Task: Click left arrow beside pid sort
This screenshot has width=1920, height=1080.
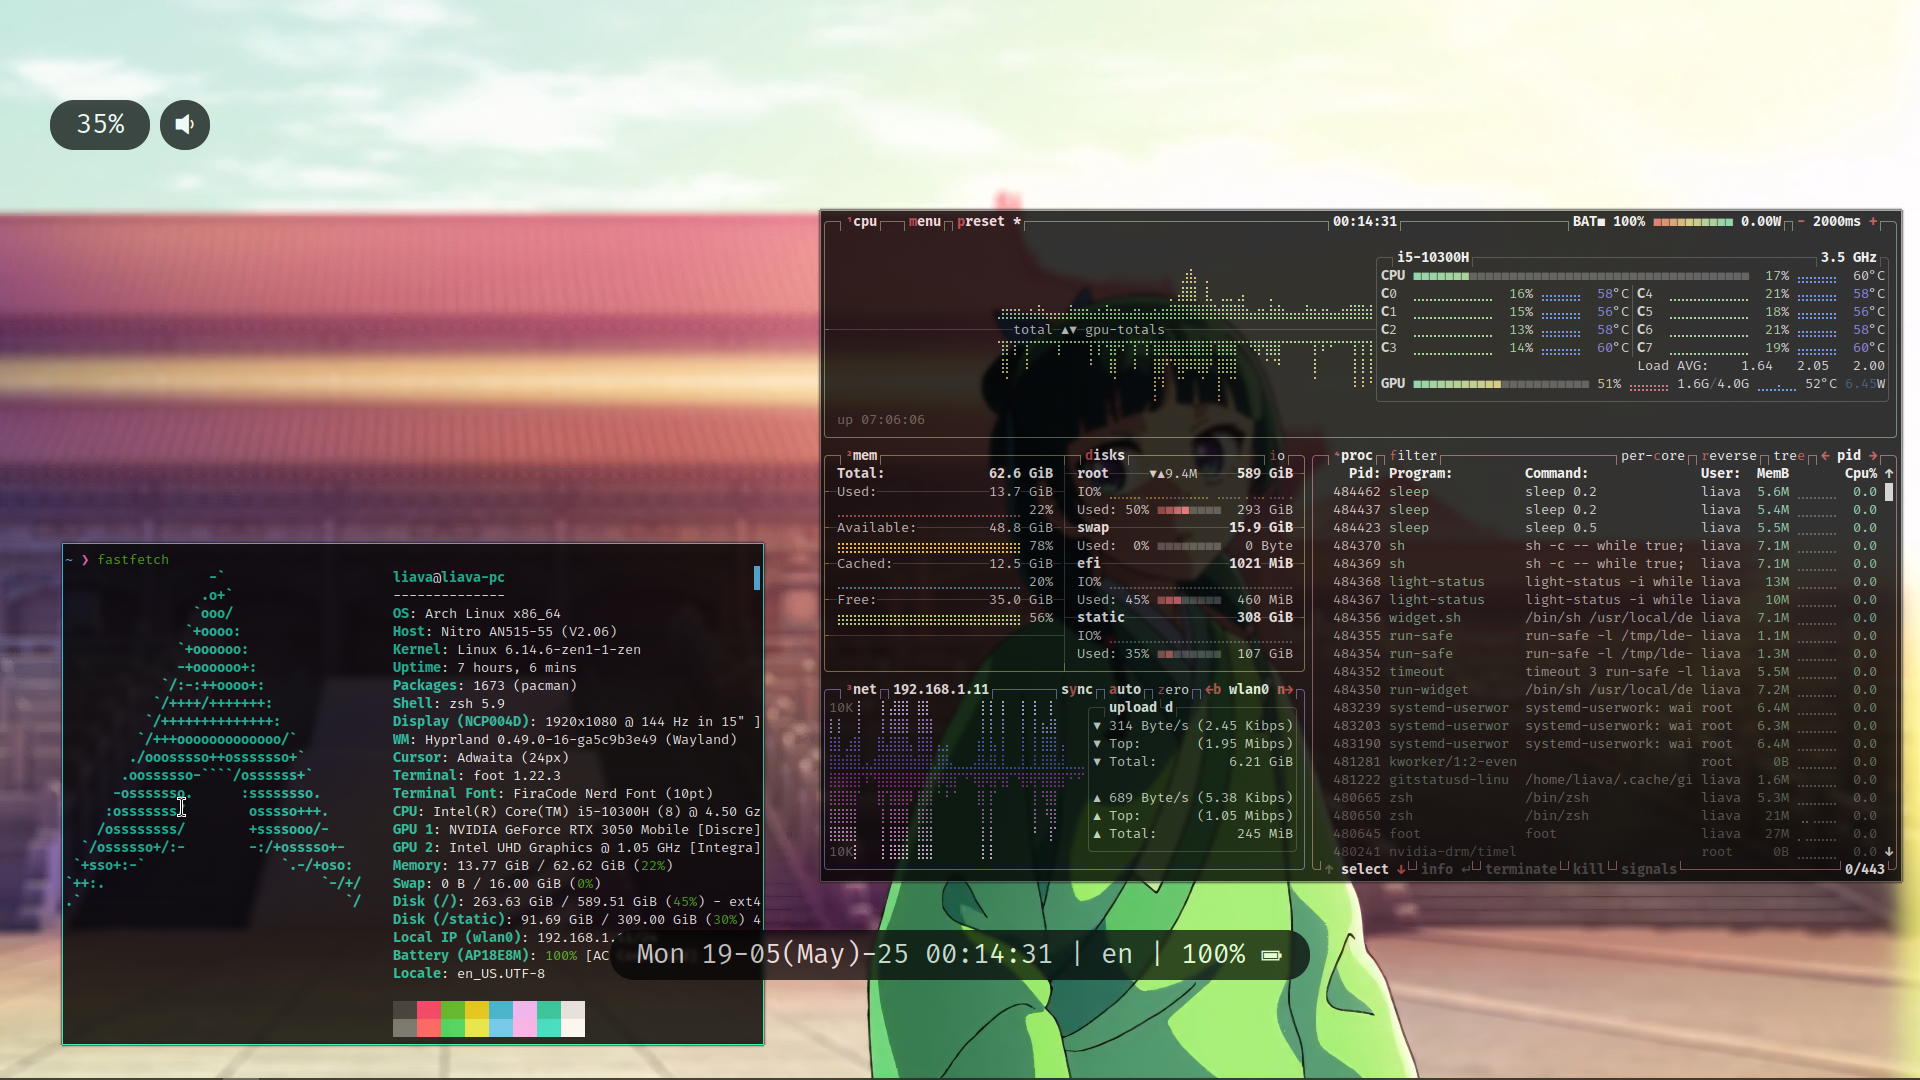Action: point(1825,455)
